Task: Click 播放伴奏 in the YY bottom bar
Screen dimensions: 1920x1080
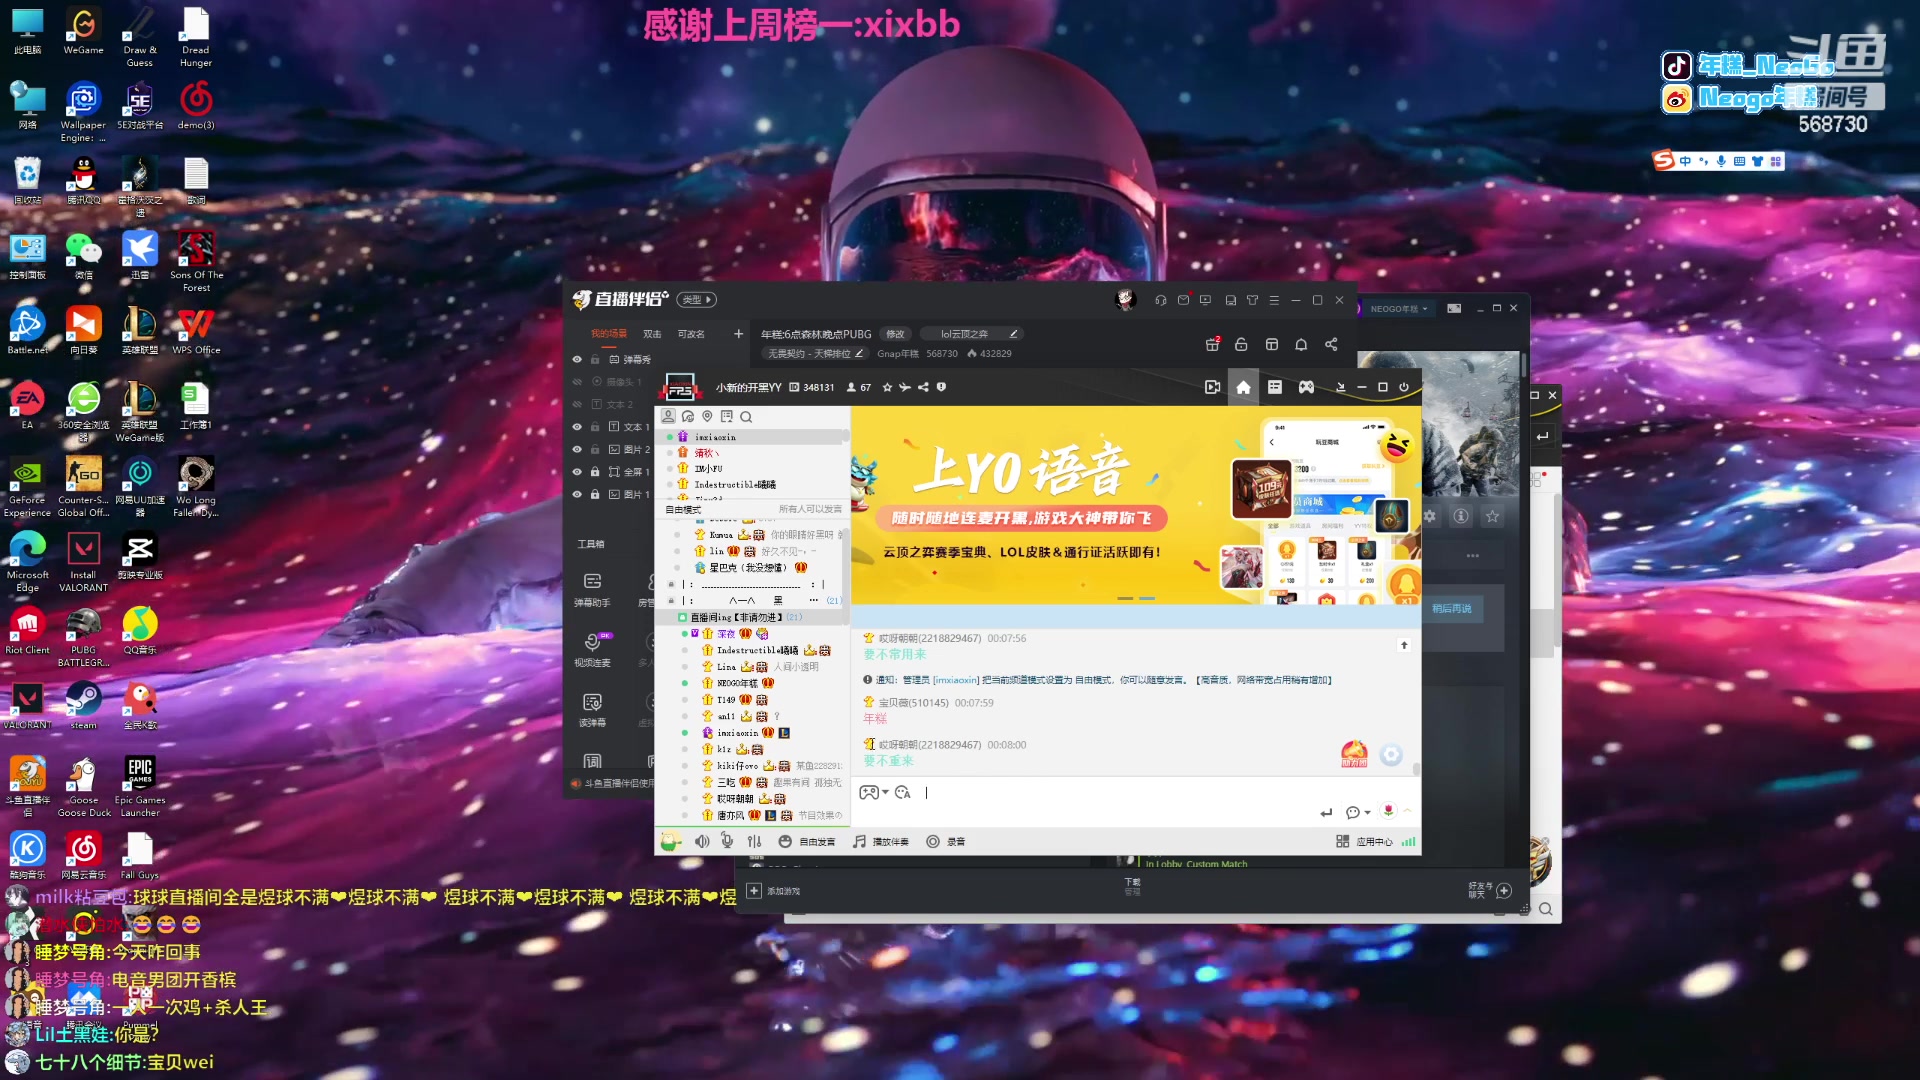Action: [881, 842]
